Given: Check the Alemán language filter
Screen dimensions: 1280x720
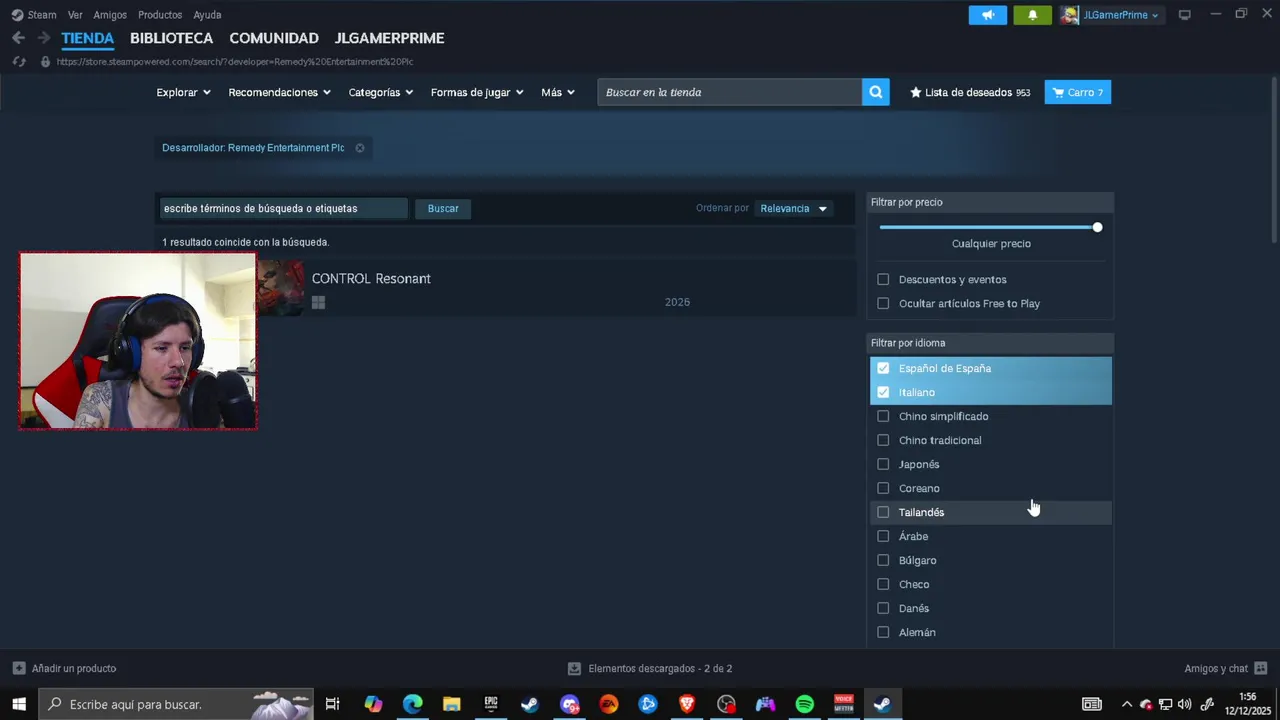Looking at the screenshot, I should 883,632.
